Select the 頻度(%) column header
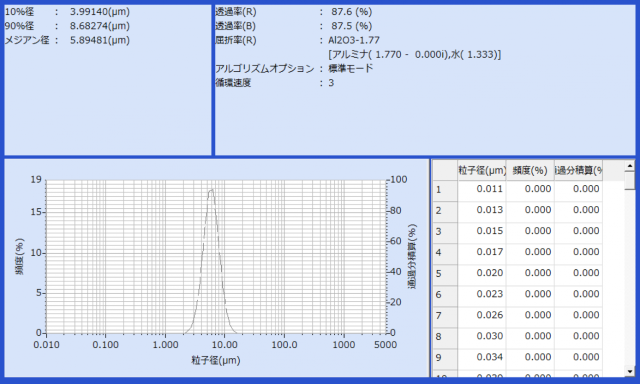Viewport: 640px width, 384px height. tap(530, 170)
